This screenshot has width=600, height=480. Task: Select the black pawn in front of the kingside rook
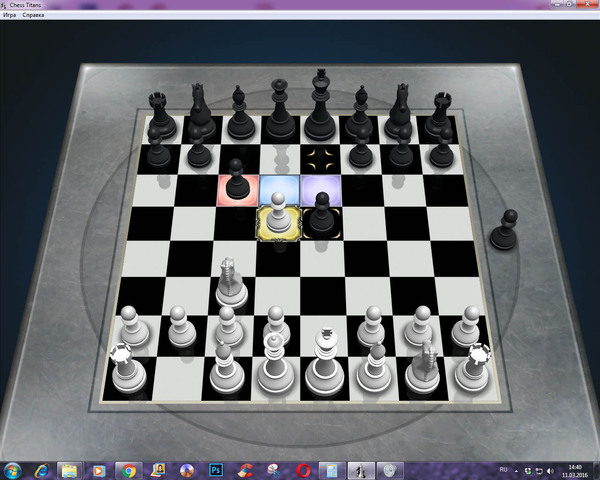pos(442,148)
